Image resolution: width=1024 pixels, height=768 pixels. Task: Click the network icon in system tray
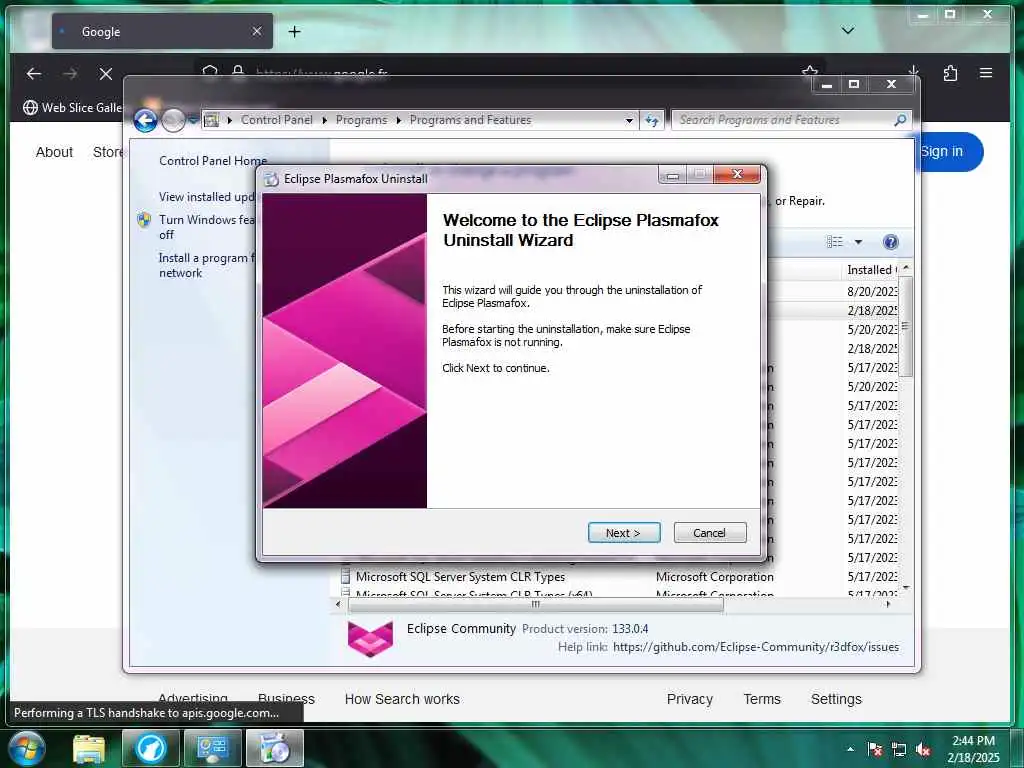[x=899, y=750]
